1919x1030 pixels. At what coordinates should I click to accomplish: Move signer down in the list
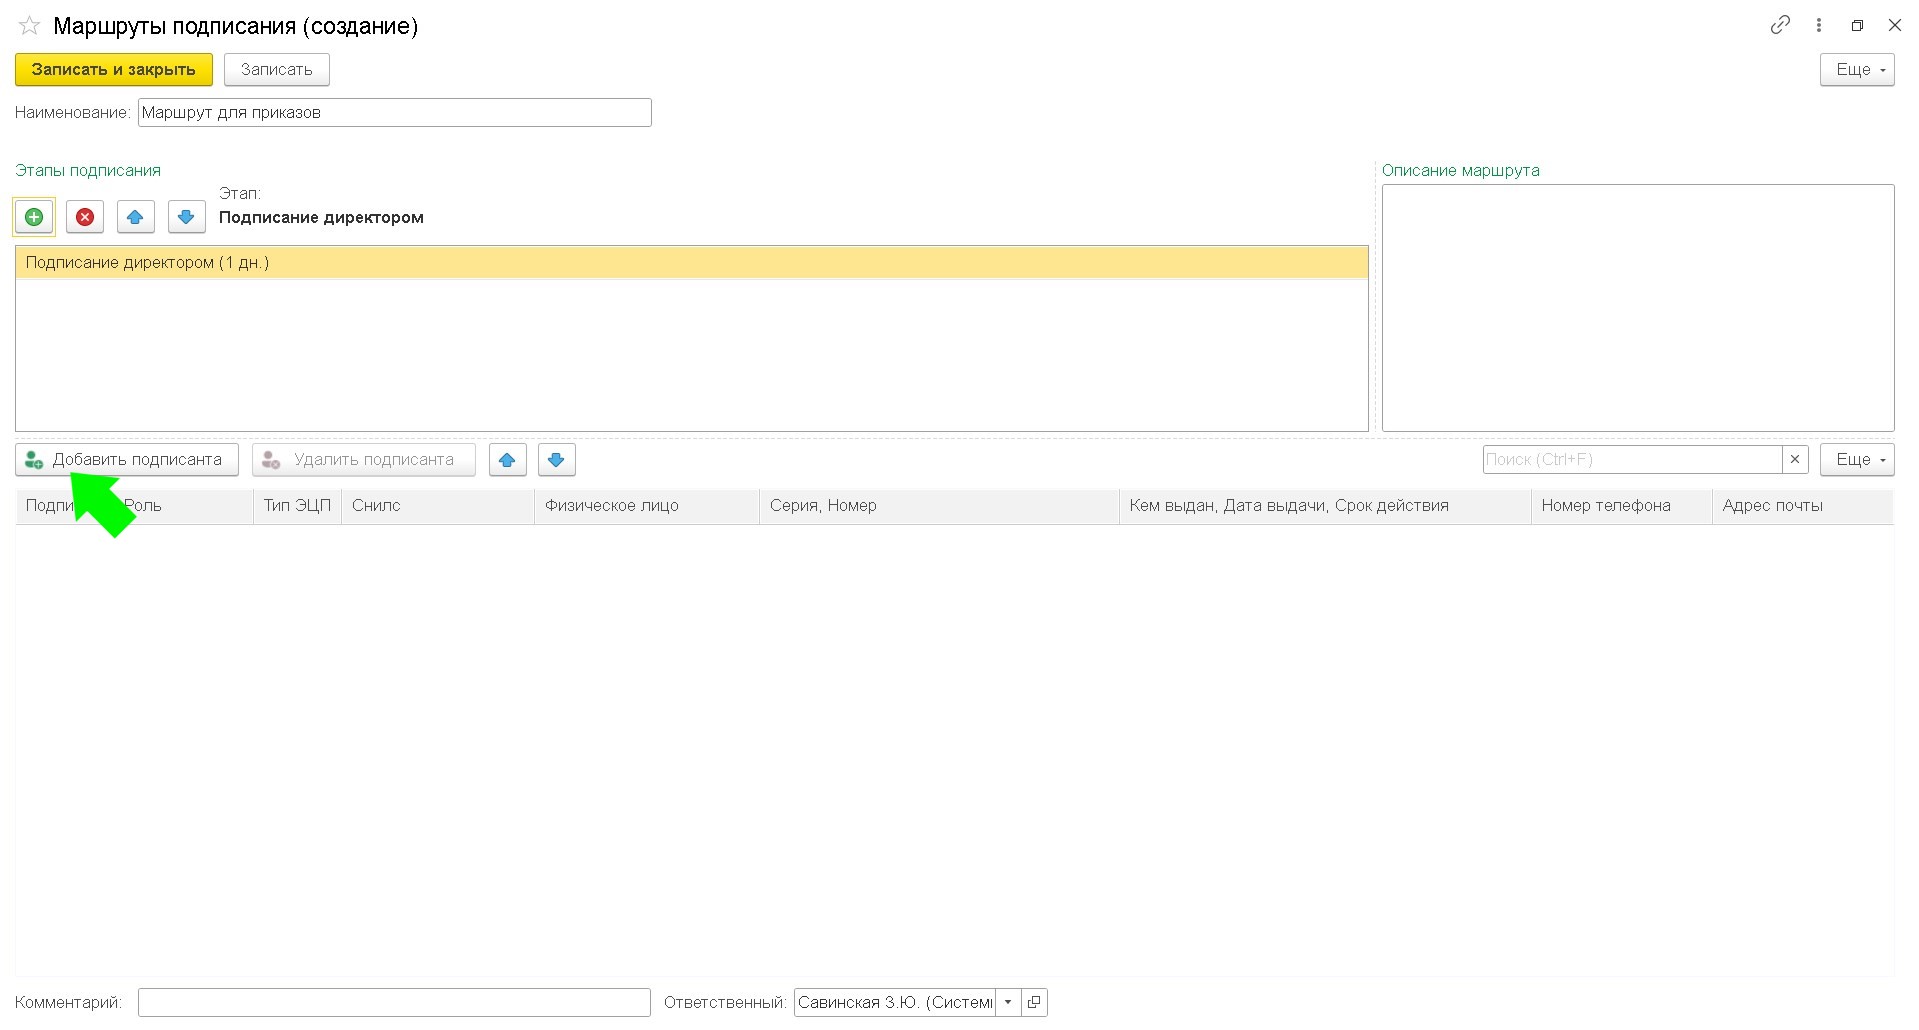(x=556, y=460)
